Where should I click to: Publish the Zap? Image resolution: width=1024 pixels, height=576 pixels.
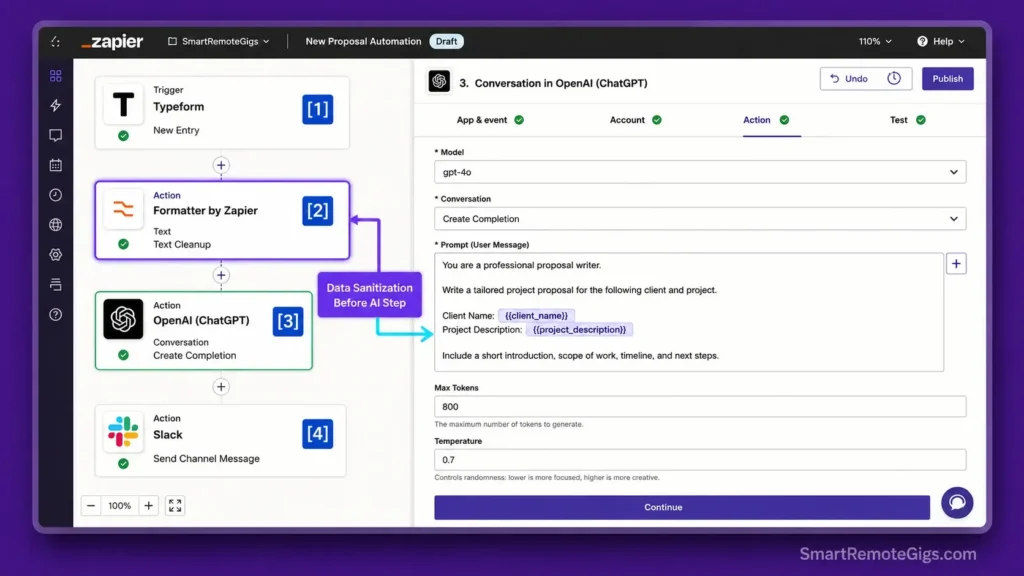point(948,78)
